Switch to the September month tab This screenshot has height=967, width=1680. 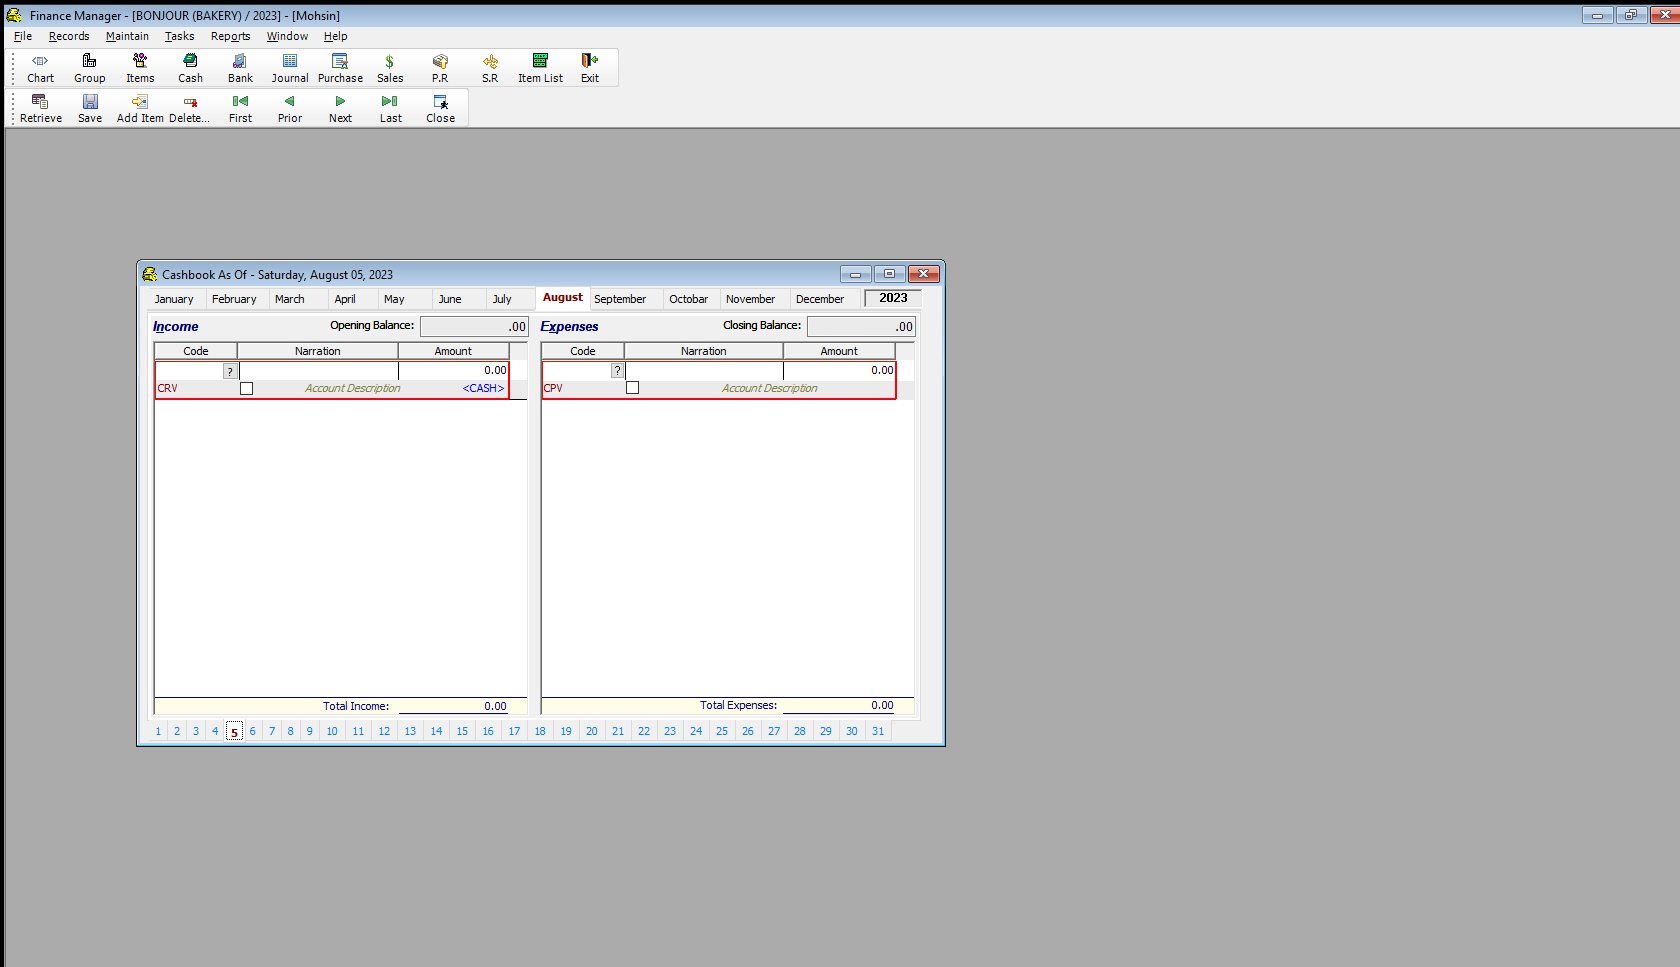coord(620,299)
